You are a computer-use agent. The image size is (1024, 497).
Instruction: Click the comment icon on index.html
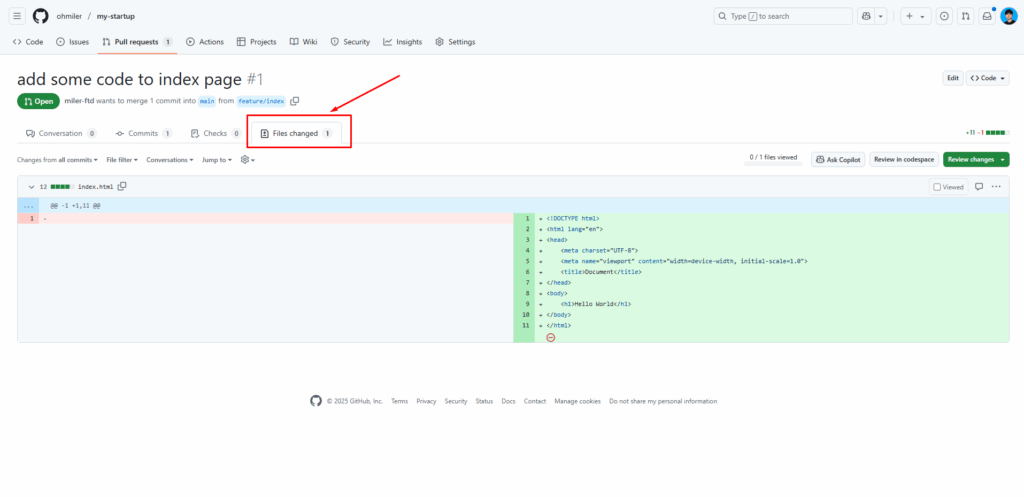(x=979, y=186)
